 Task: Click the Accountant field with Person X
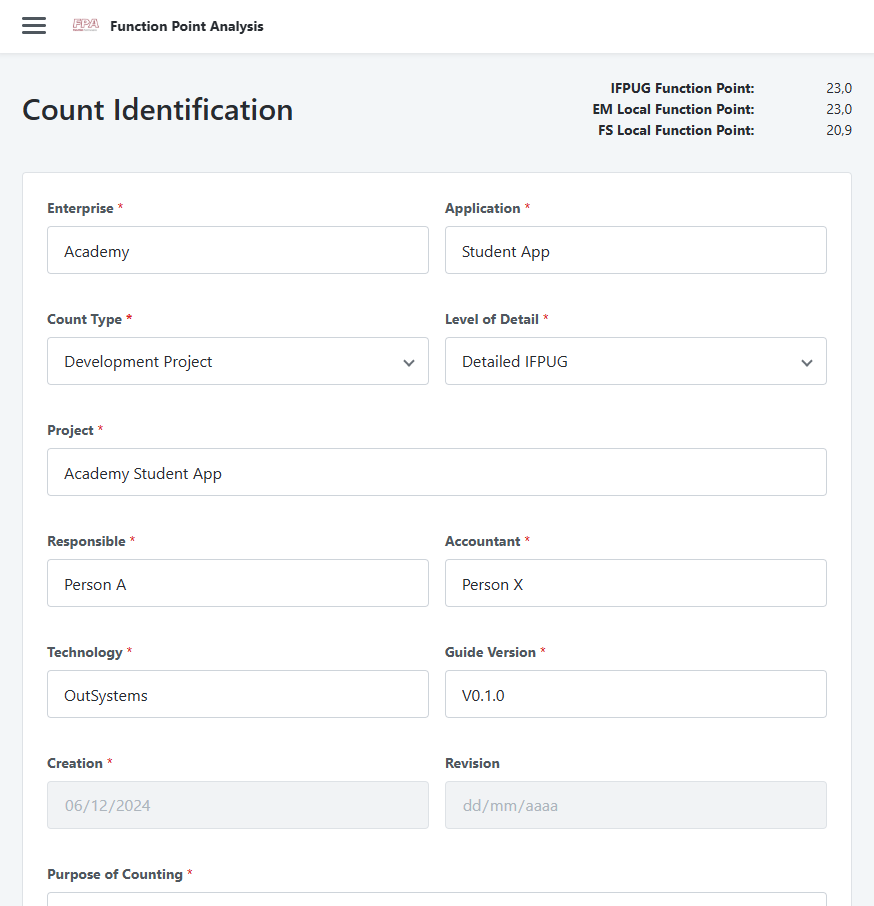pyautogui.click(x=635, y=583)
